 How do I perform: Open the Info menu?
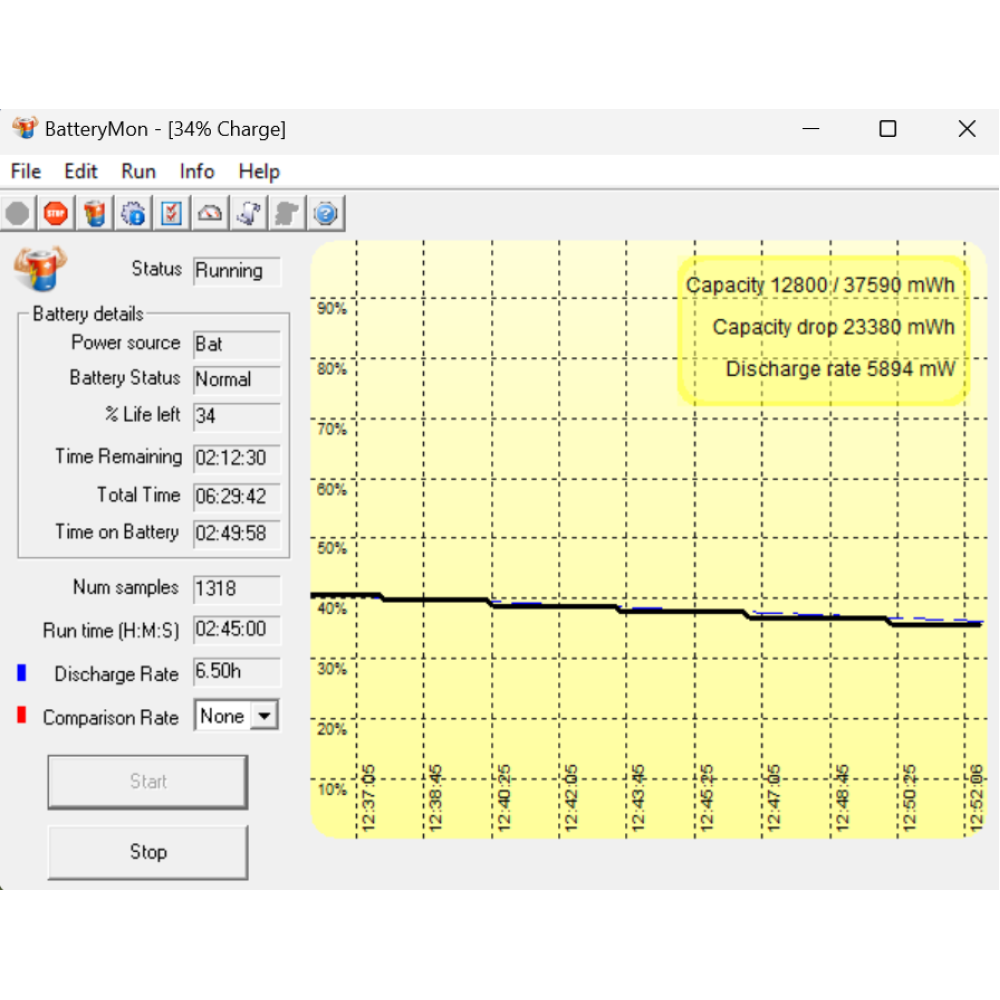click(x=197, y=171)
